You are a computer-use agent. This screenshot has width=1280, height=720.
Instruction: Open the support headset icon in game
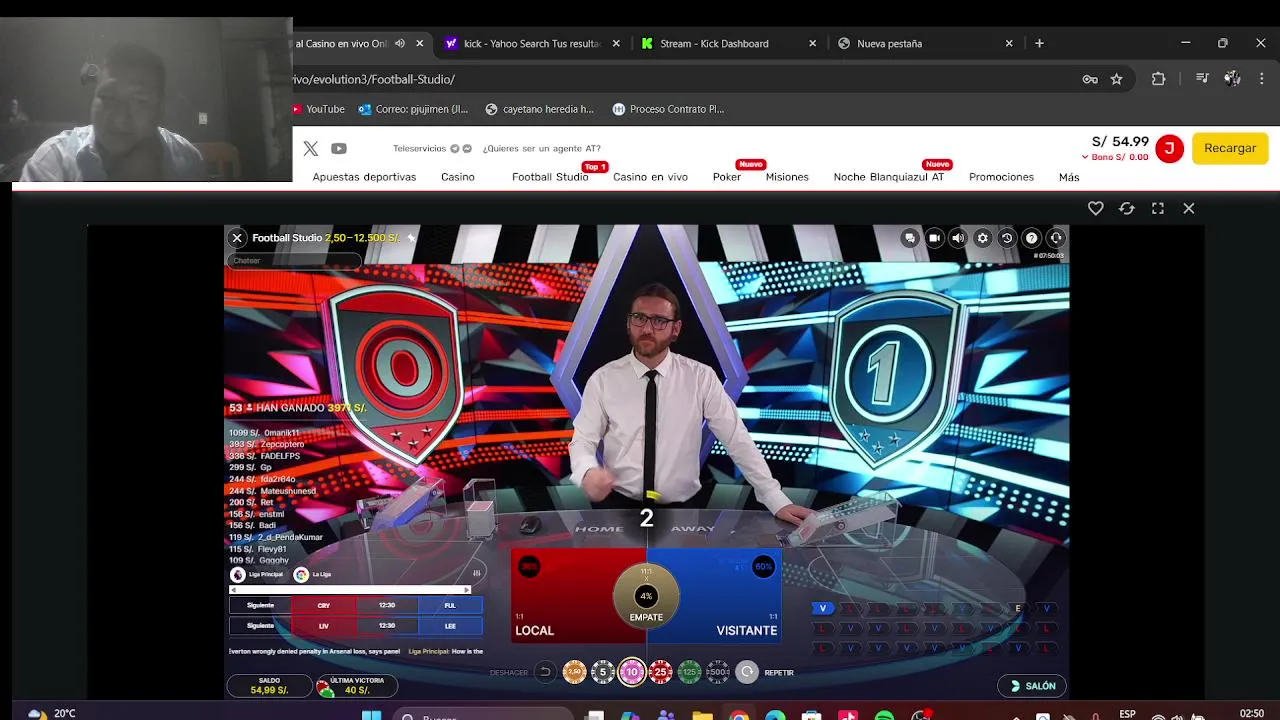tap(1056, 238)
